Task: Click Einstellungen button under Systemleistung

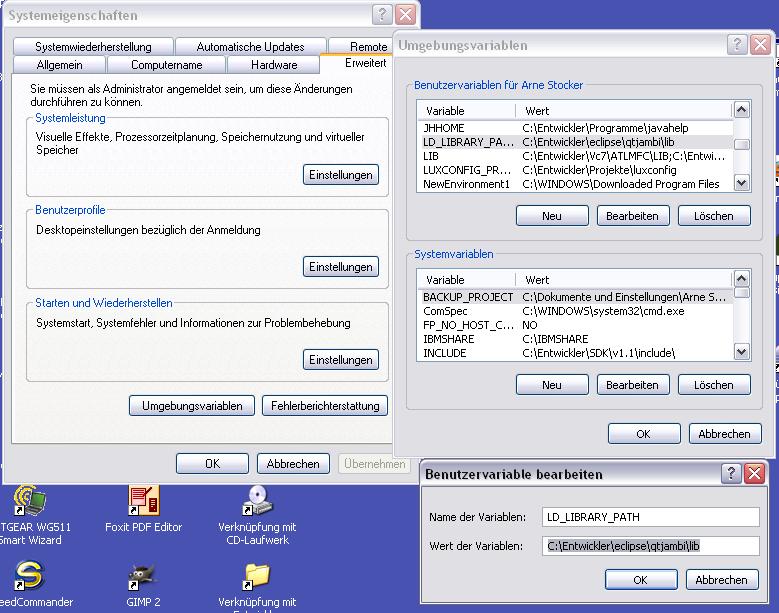Action: pyautogui.click(x=340, y=175)
